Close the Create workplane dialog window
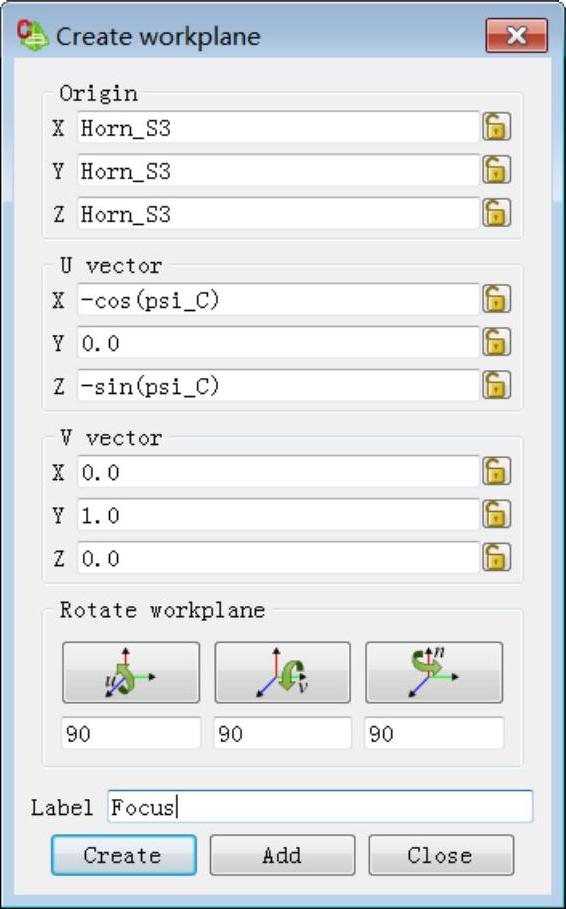This screenshot has height=909, width=566. [516, 36]
